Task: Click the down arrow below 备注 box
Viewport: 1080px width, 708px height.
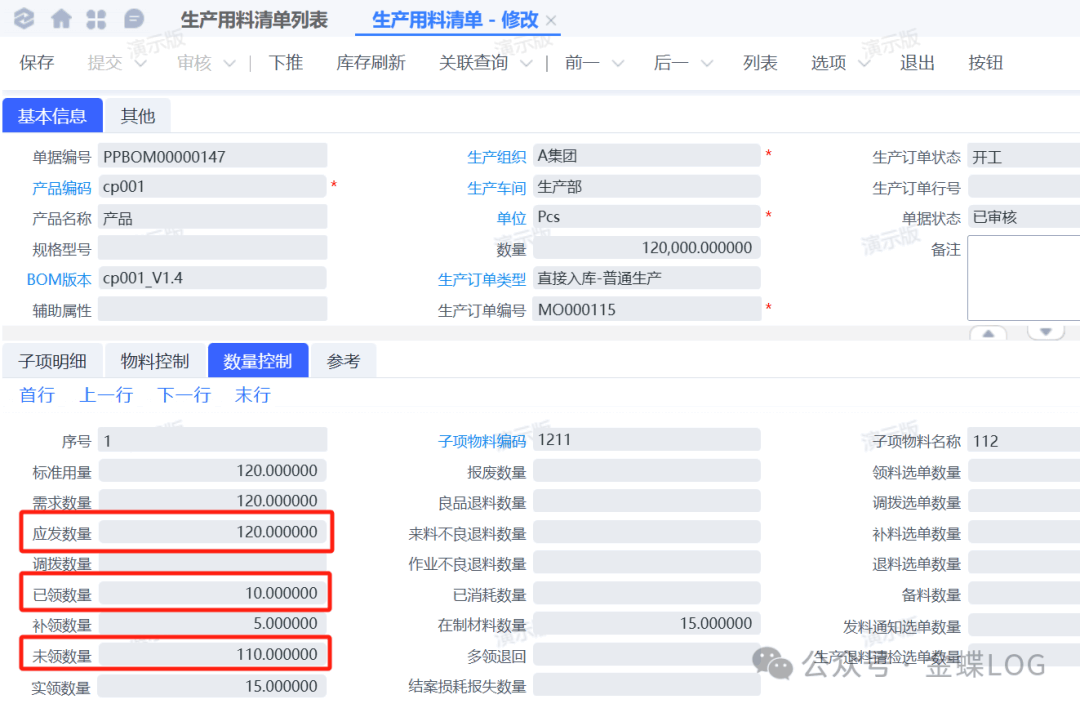Action: (1045, 333)
